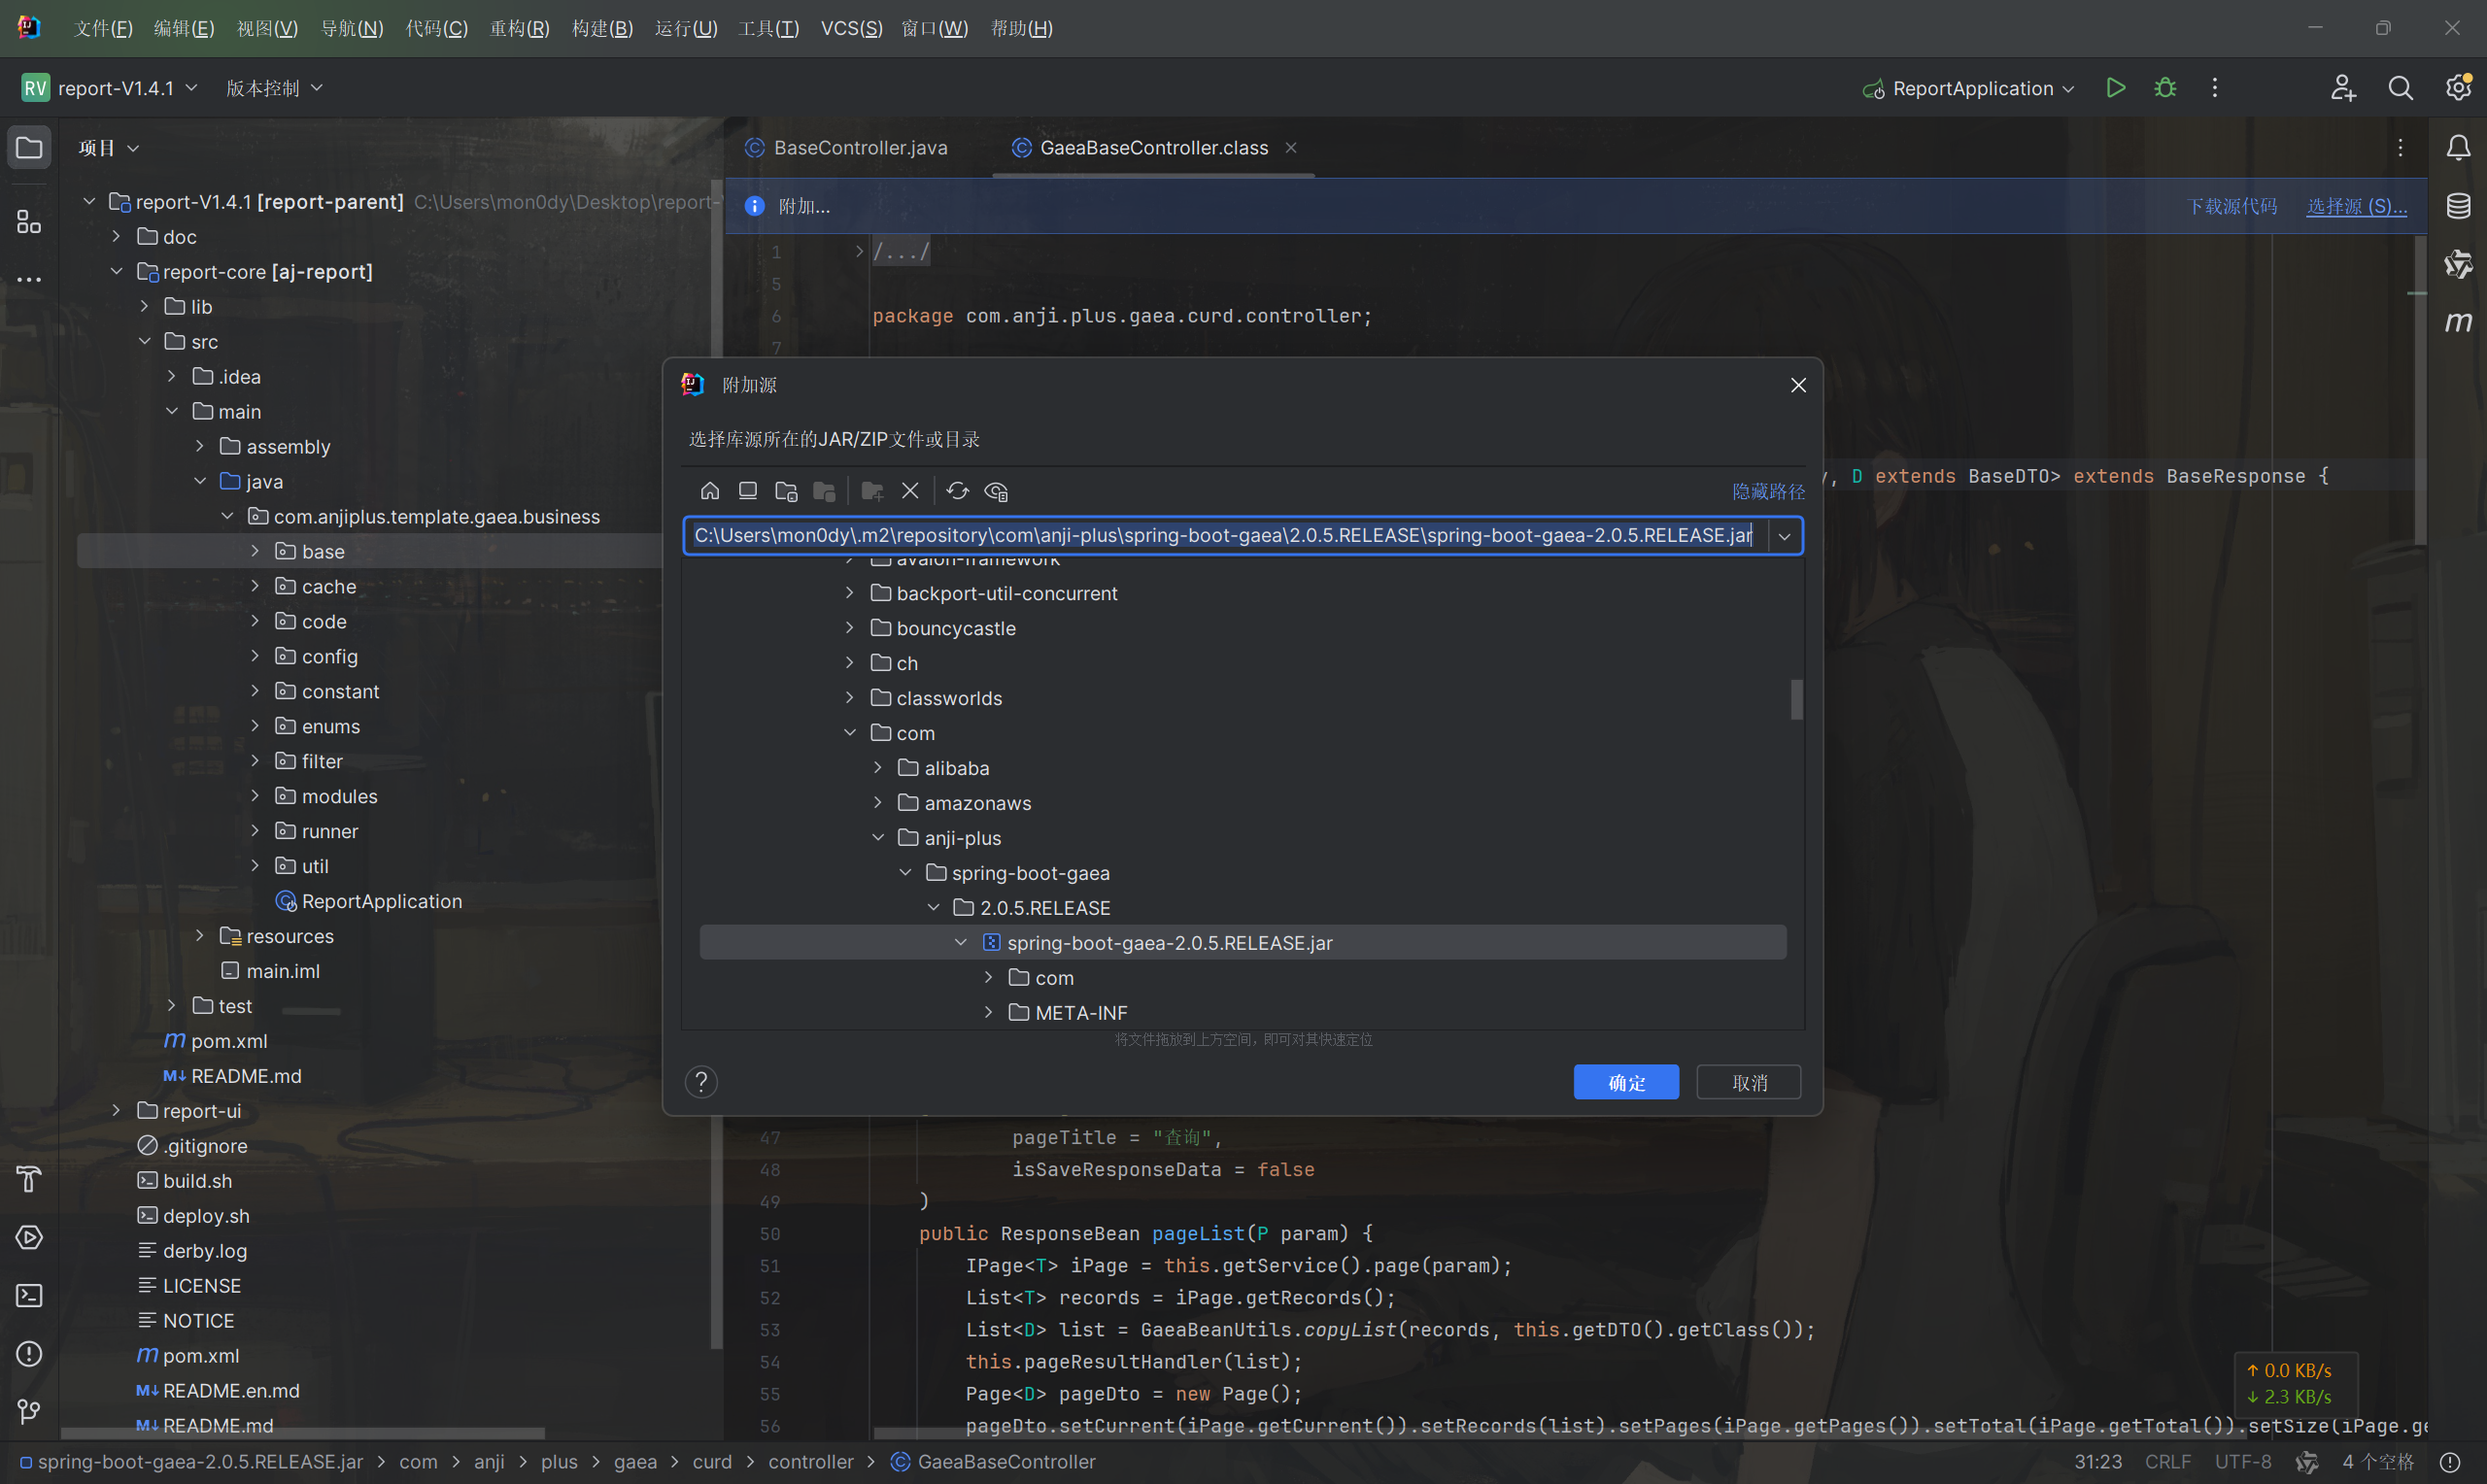This screenshot has width=2487, height=1484.
Task: Open more tool windows ellipsis in sidebar
Action: 29,280
